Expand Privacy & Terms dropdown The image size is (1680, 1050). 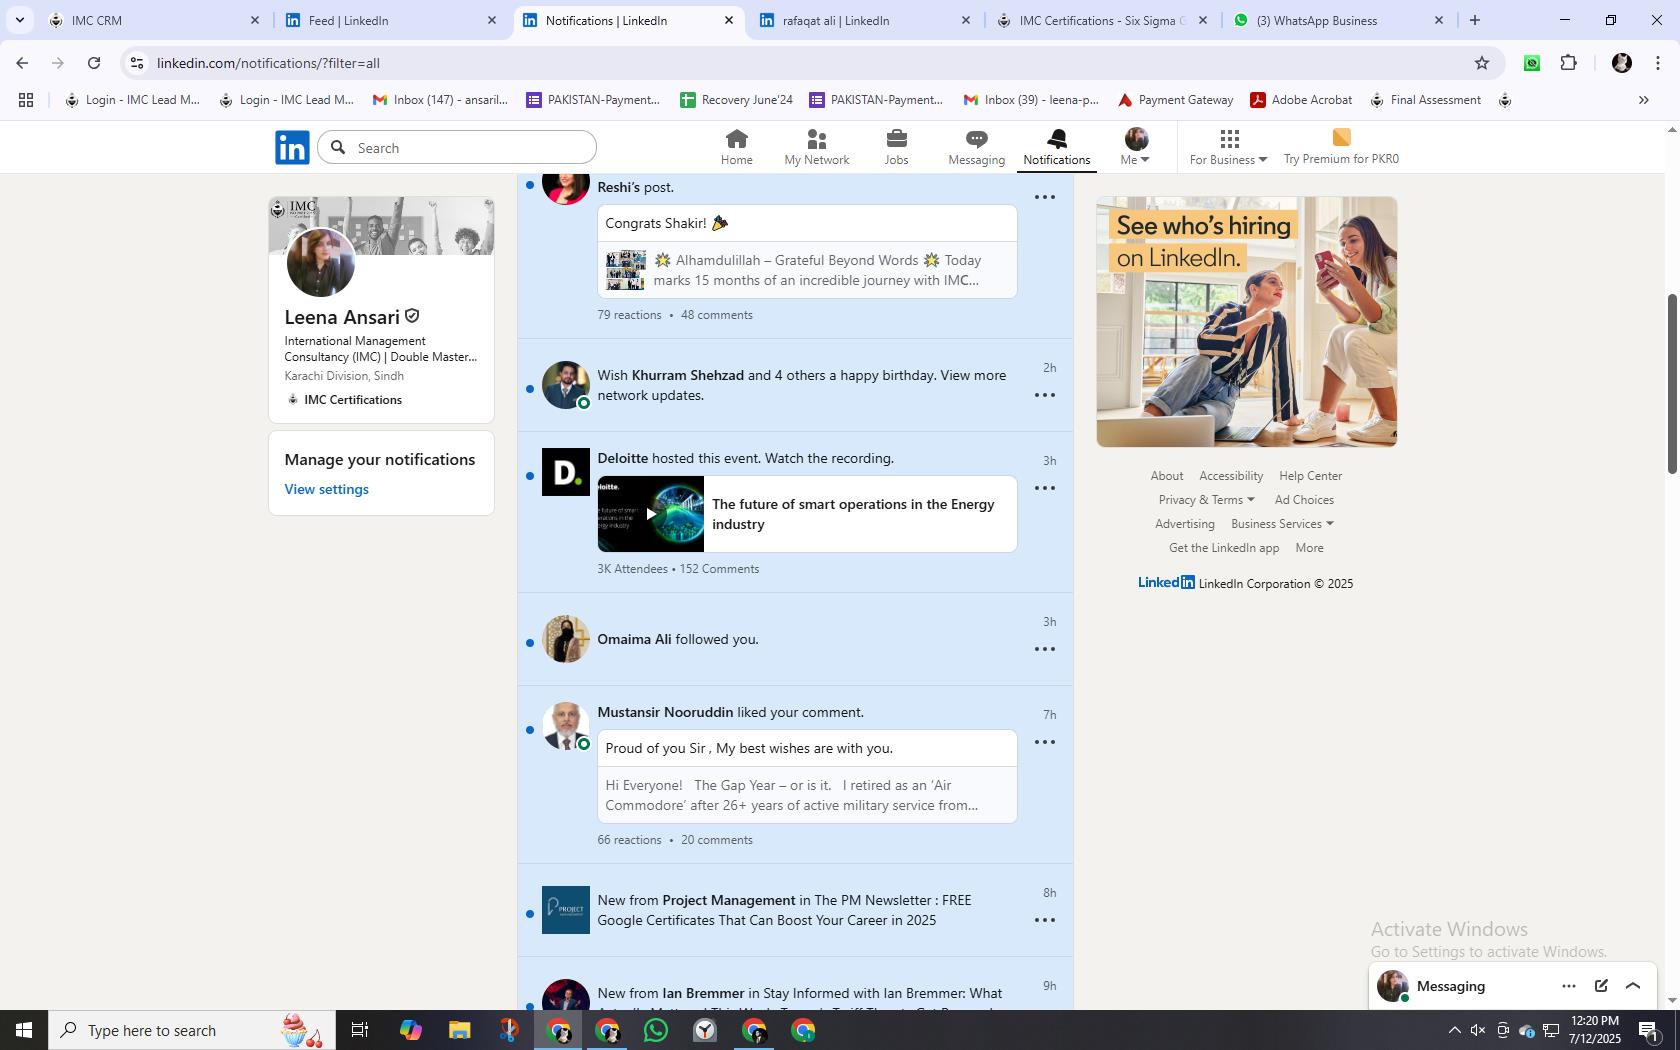(x=1206, y=500)
